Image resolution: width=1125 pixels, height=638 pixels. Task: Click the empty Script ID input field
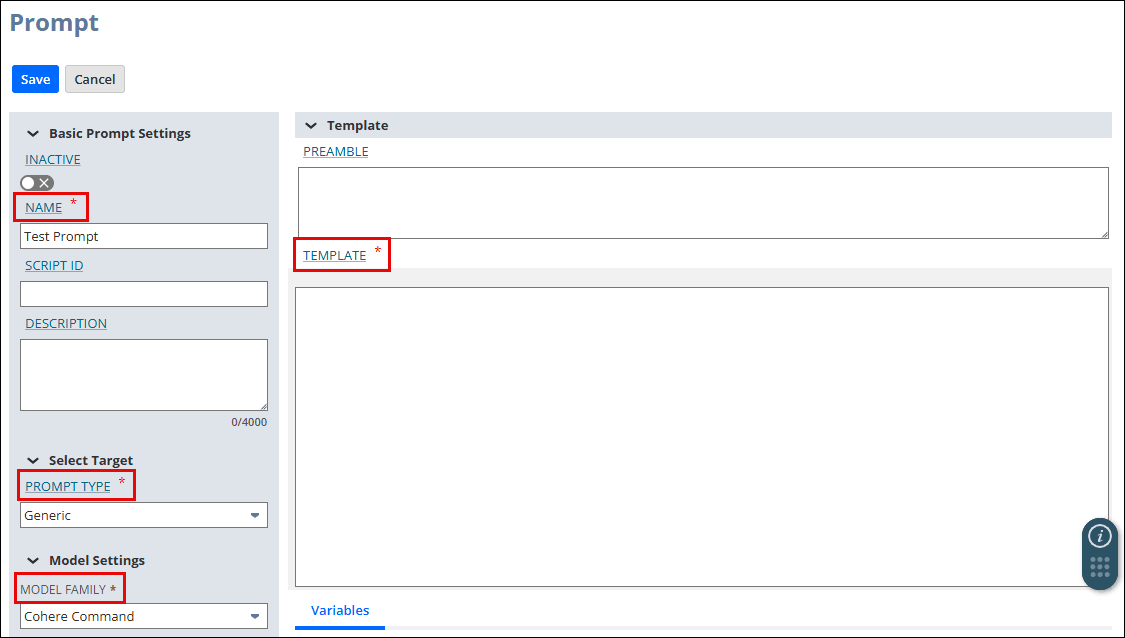(143, 294)
